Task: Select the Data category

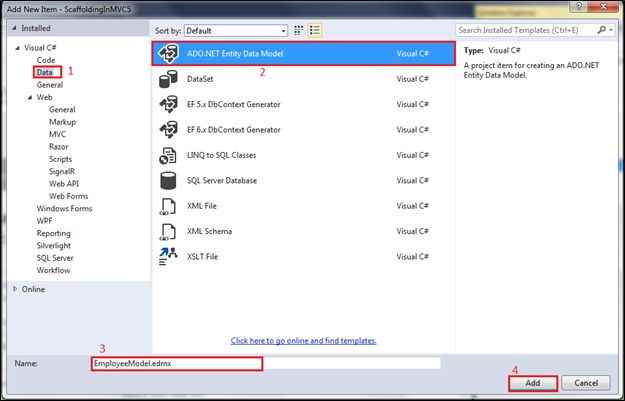Action: click(45, 73)
